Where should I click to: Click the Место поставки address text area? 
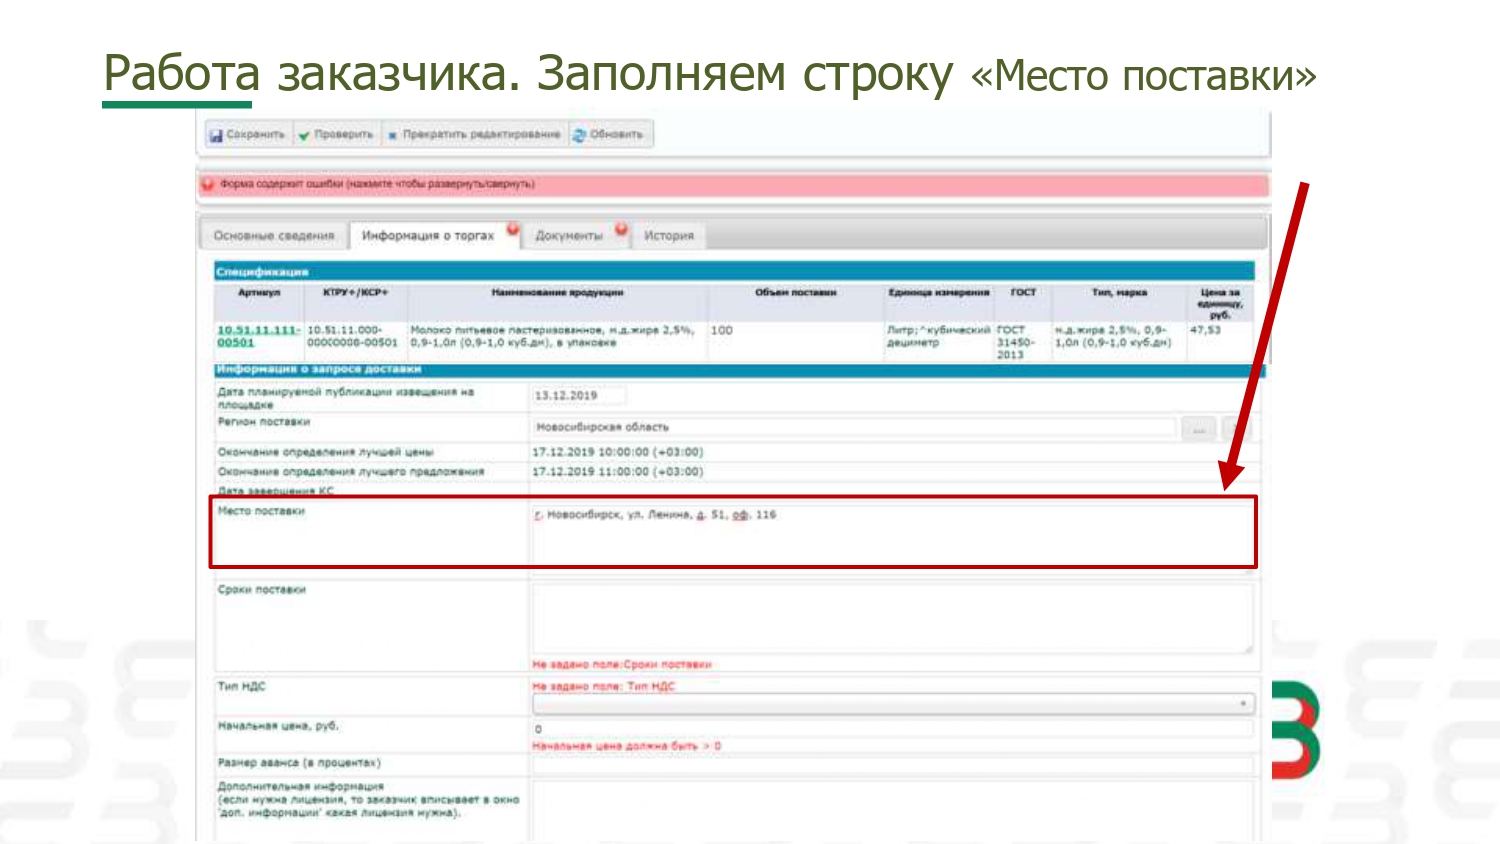pos(890,532)
